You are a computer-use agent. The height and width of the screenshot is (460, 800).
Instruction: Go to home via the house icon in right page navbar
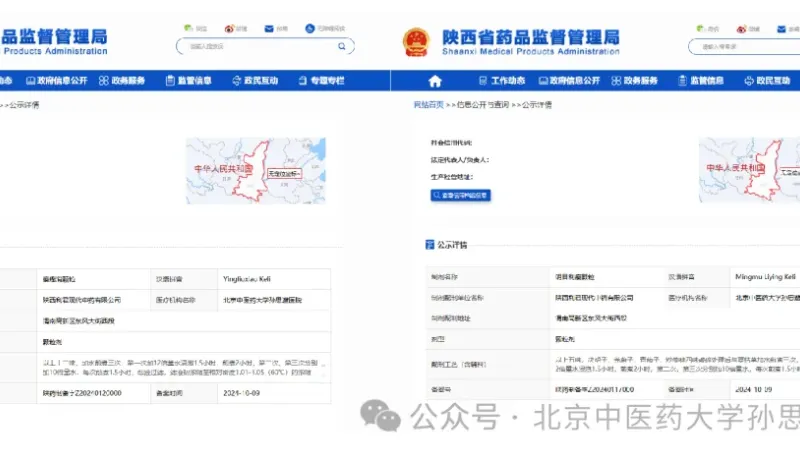click(435, 81)
